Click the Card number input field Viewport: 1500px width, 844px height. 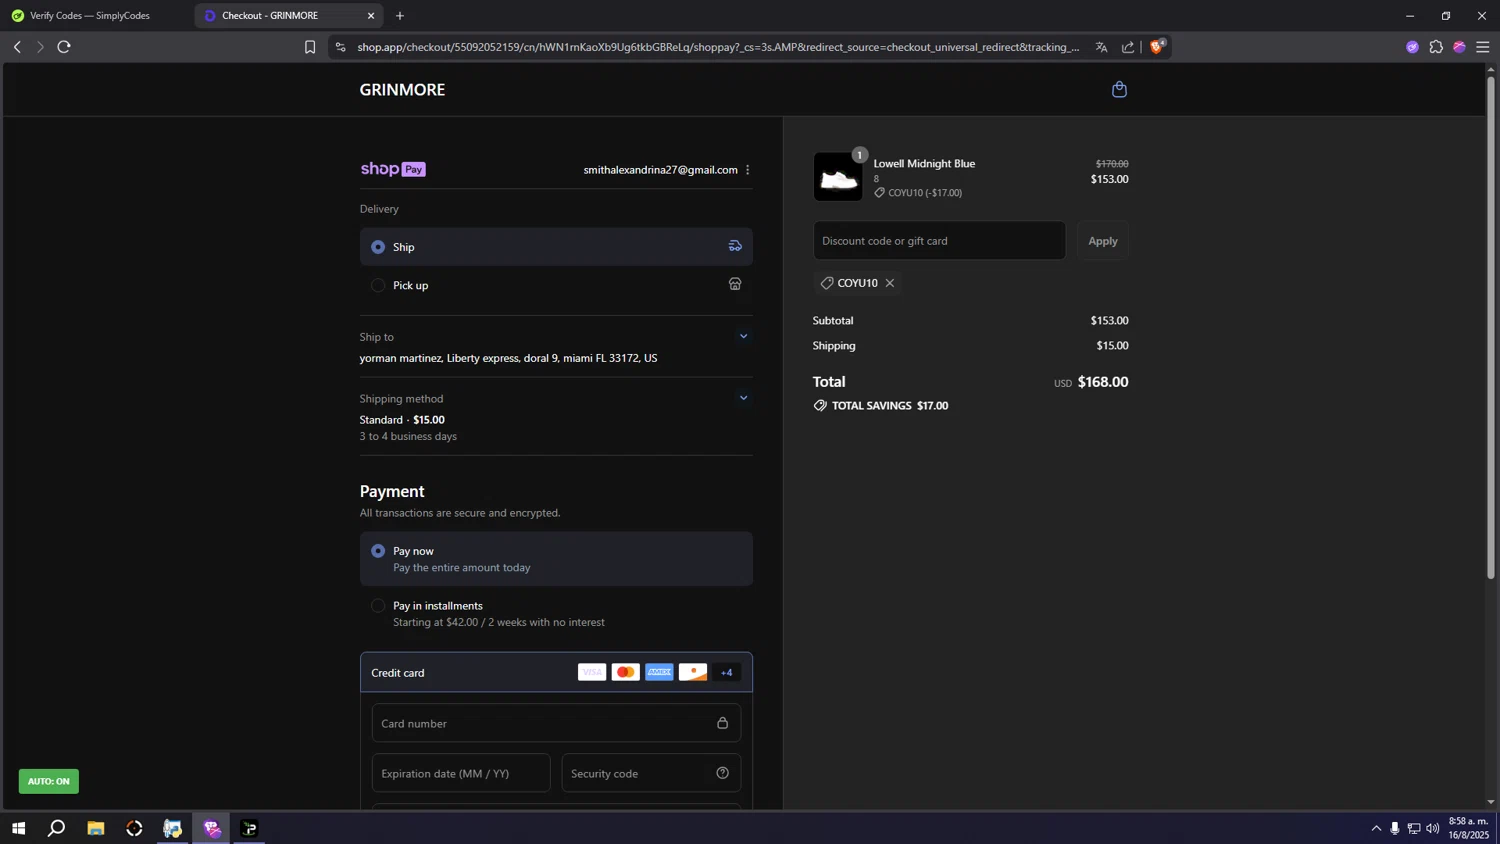click(x=556, y=723)
